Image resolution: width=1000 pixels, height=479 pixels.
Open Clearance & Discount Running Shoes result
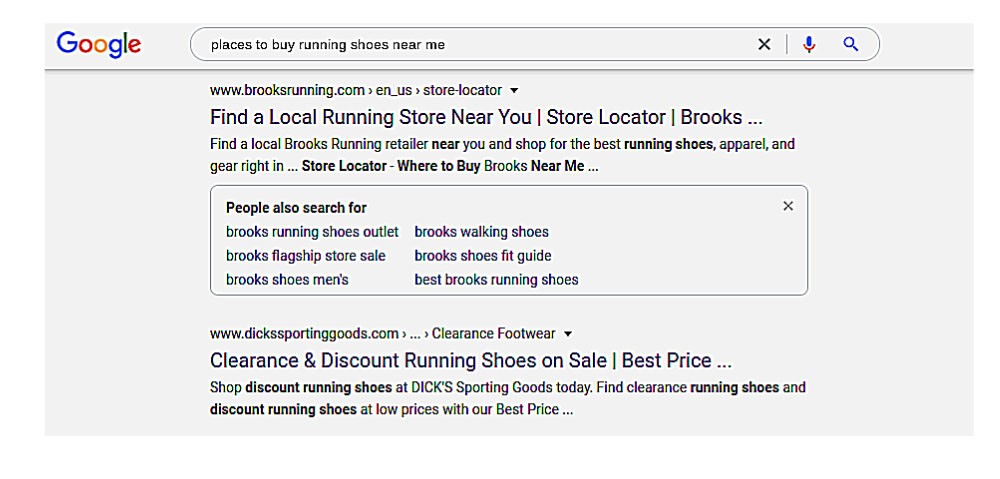click(x=470, y=360)
